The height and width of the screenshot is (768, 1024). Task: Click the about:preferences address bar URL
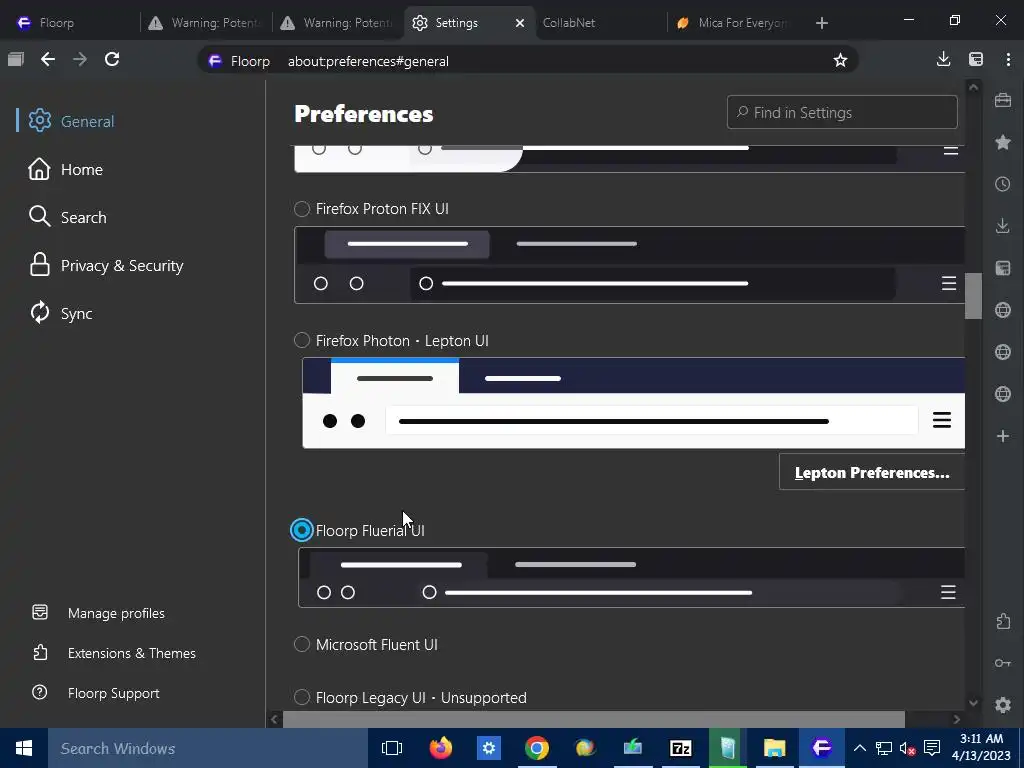(368, 61)
